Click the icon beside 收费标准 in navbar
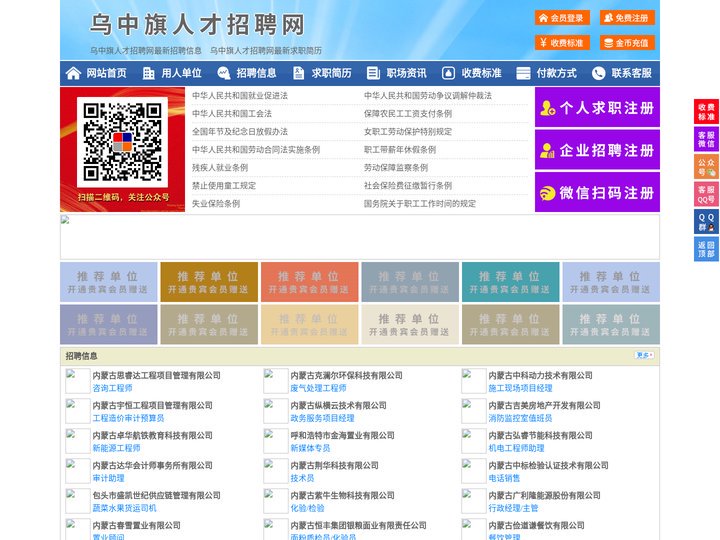 click(x=448, y=73)
